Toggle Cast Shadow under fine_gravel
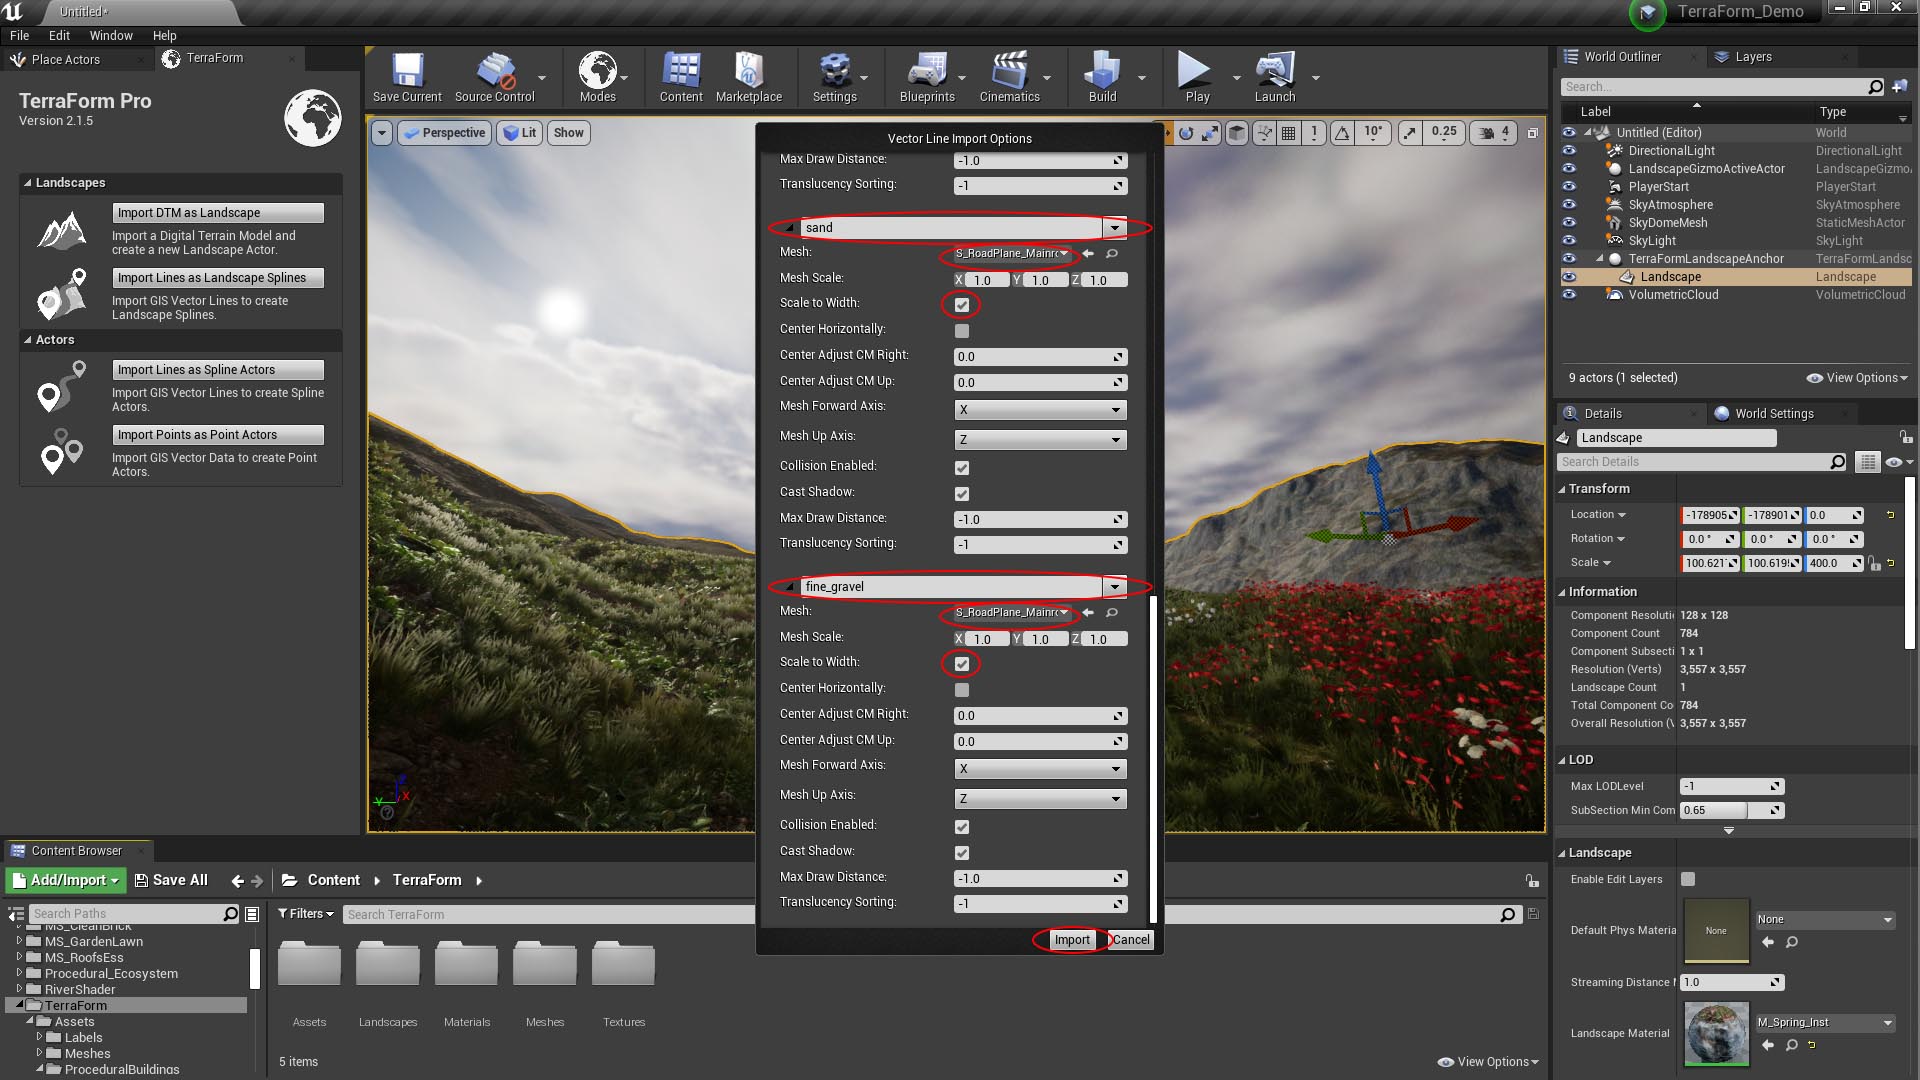The image size is (1920, 1080). tap(962, 853)
